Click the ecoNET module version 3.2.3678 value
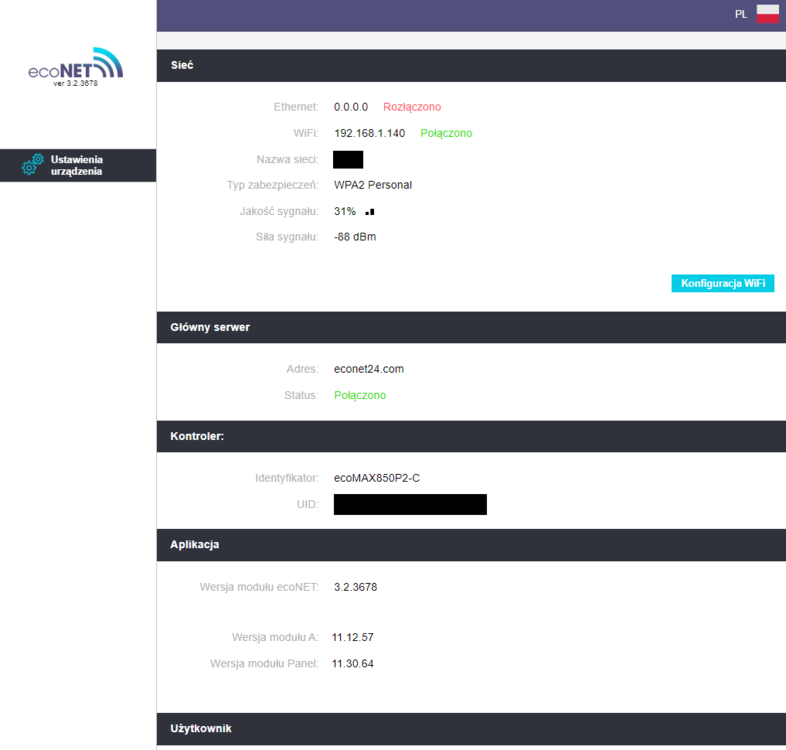Screen dimensions: 786x750 [x=355, y=587]
